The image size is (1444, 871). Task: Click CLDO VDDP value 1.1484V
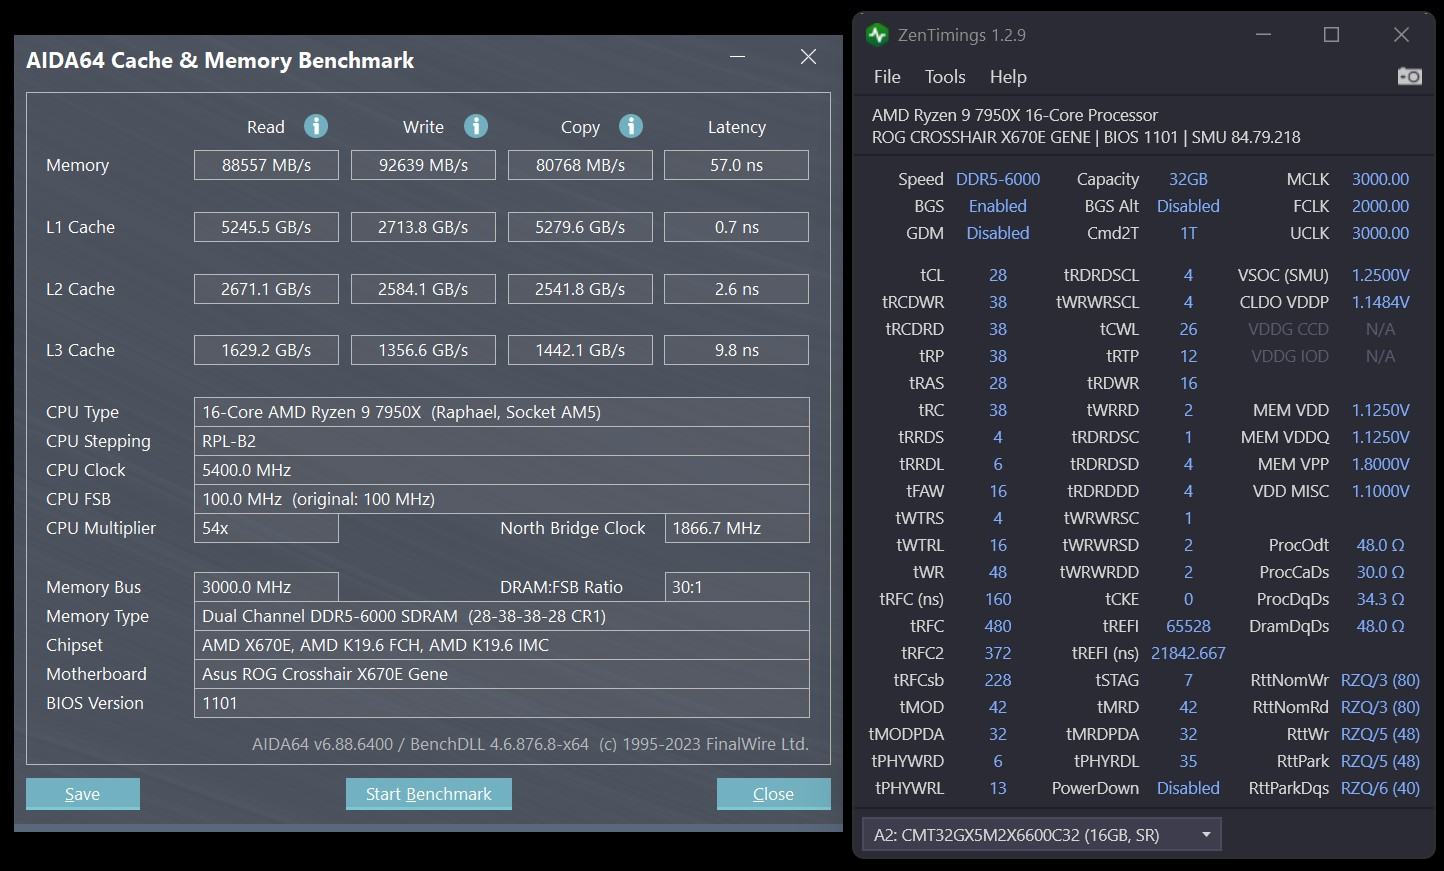coord(1380,302)
